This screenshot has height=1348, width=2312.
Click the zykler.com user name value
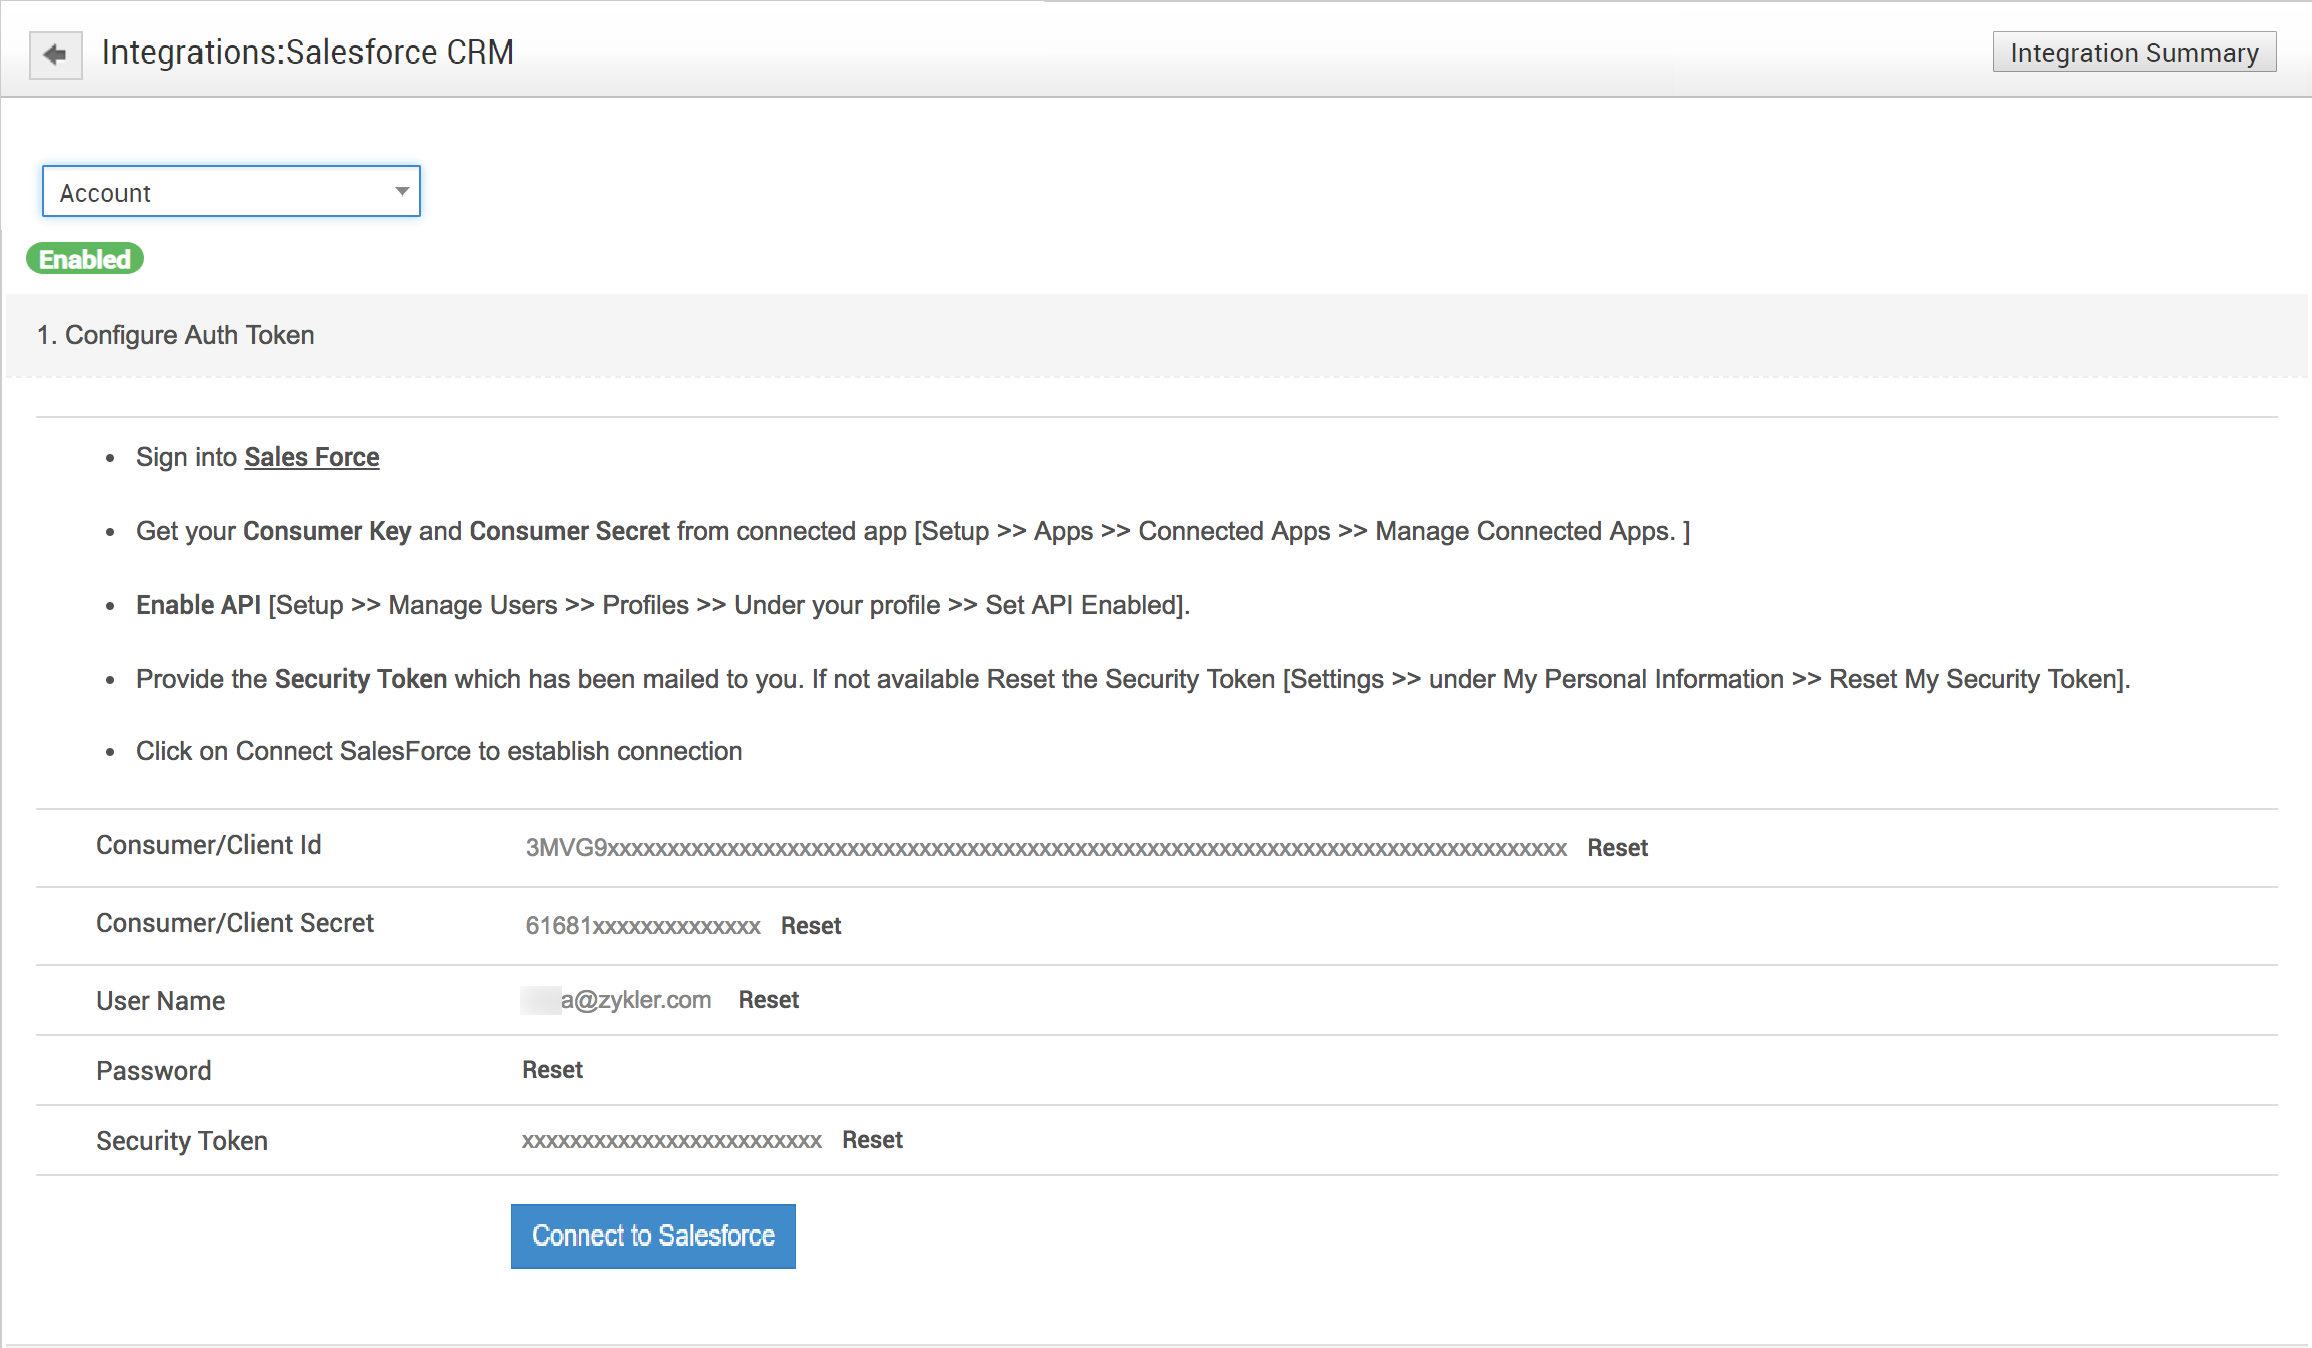(635, 1000)
